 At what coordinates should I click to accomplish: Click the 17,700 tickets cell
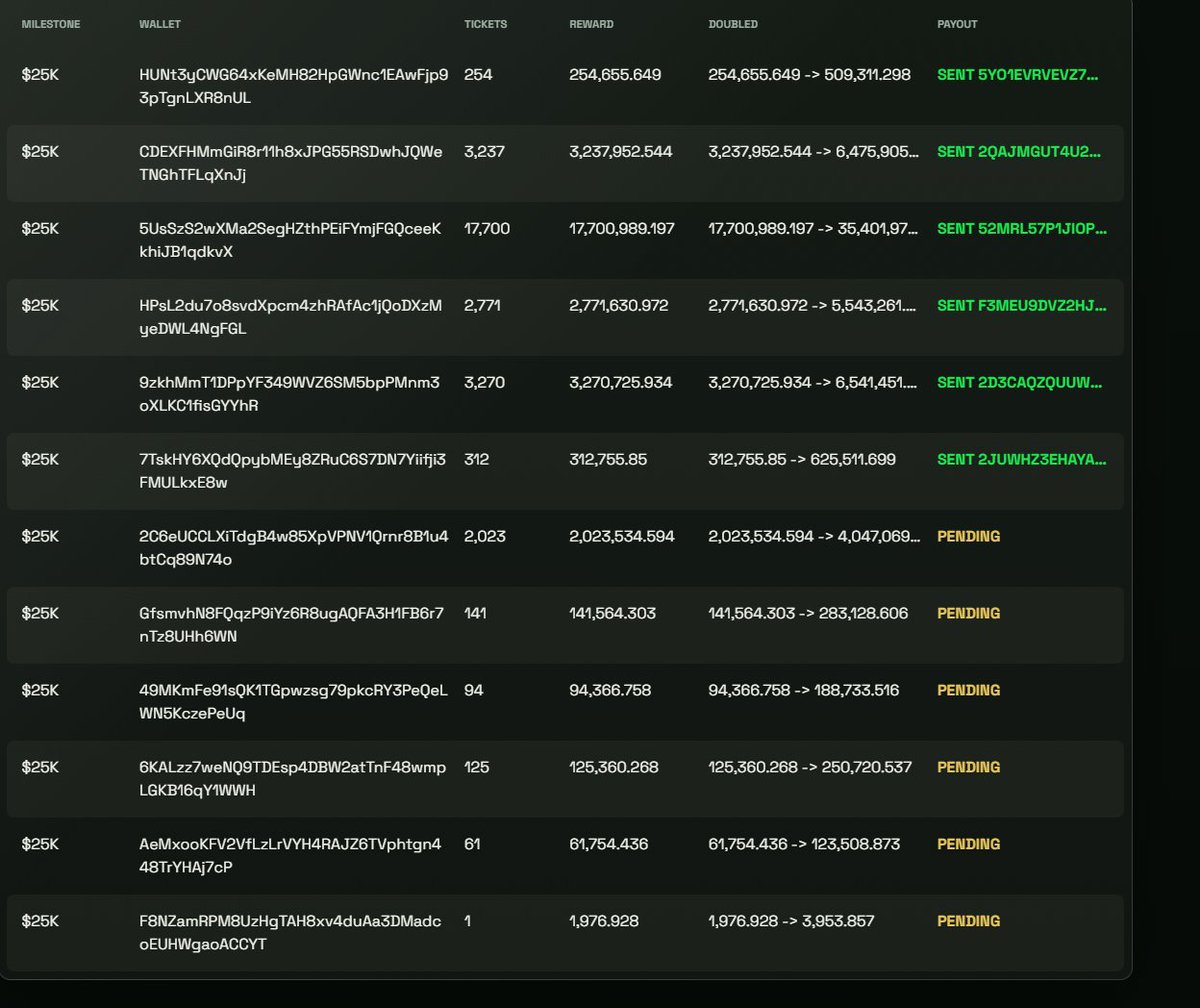[487, 229]
